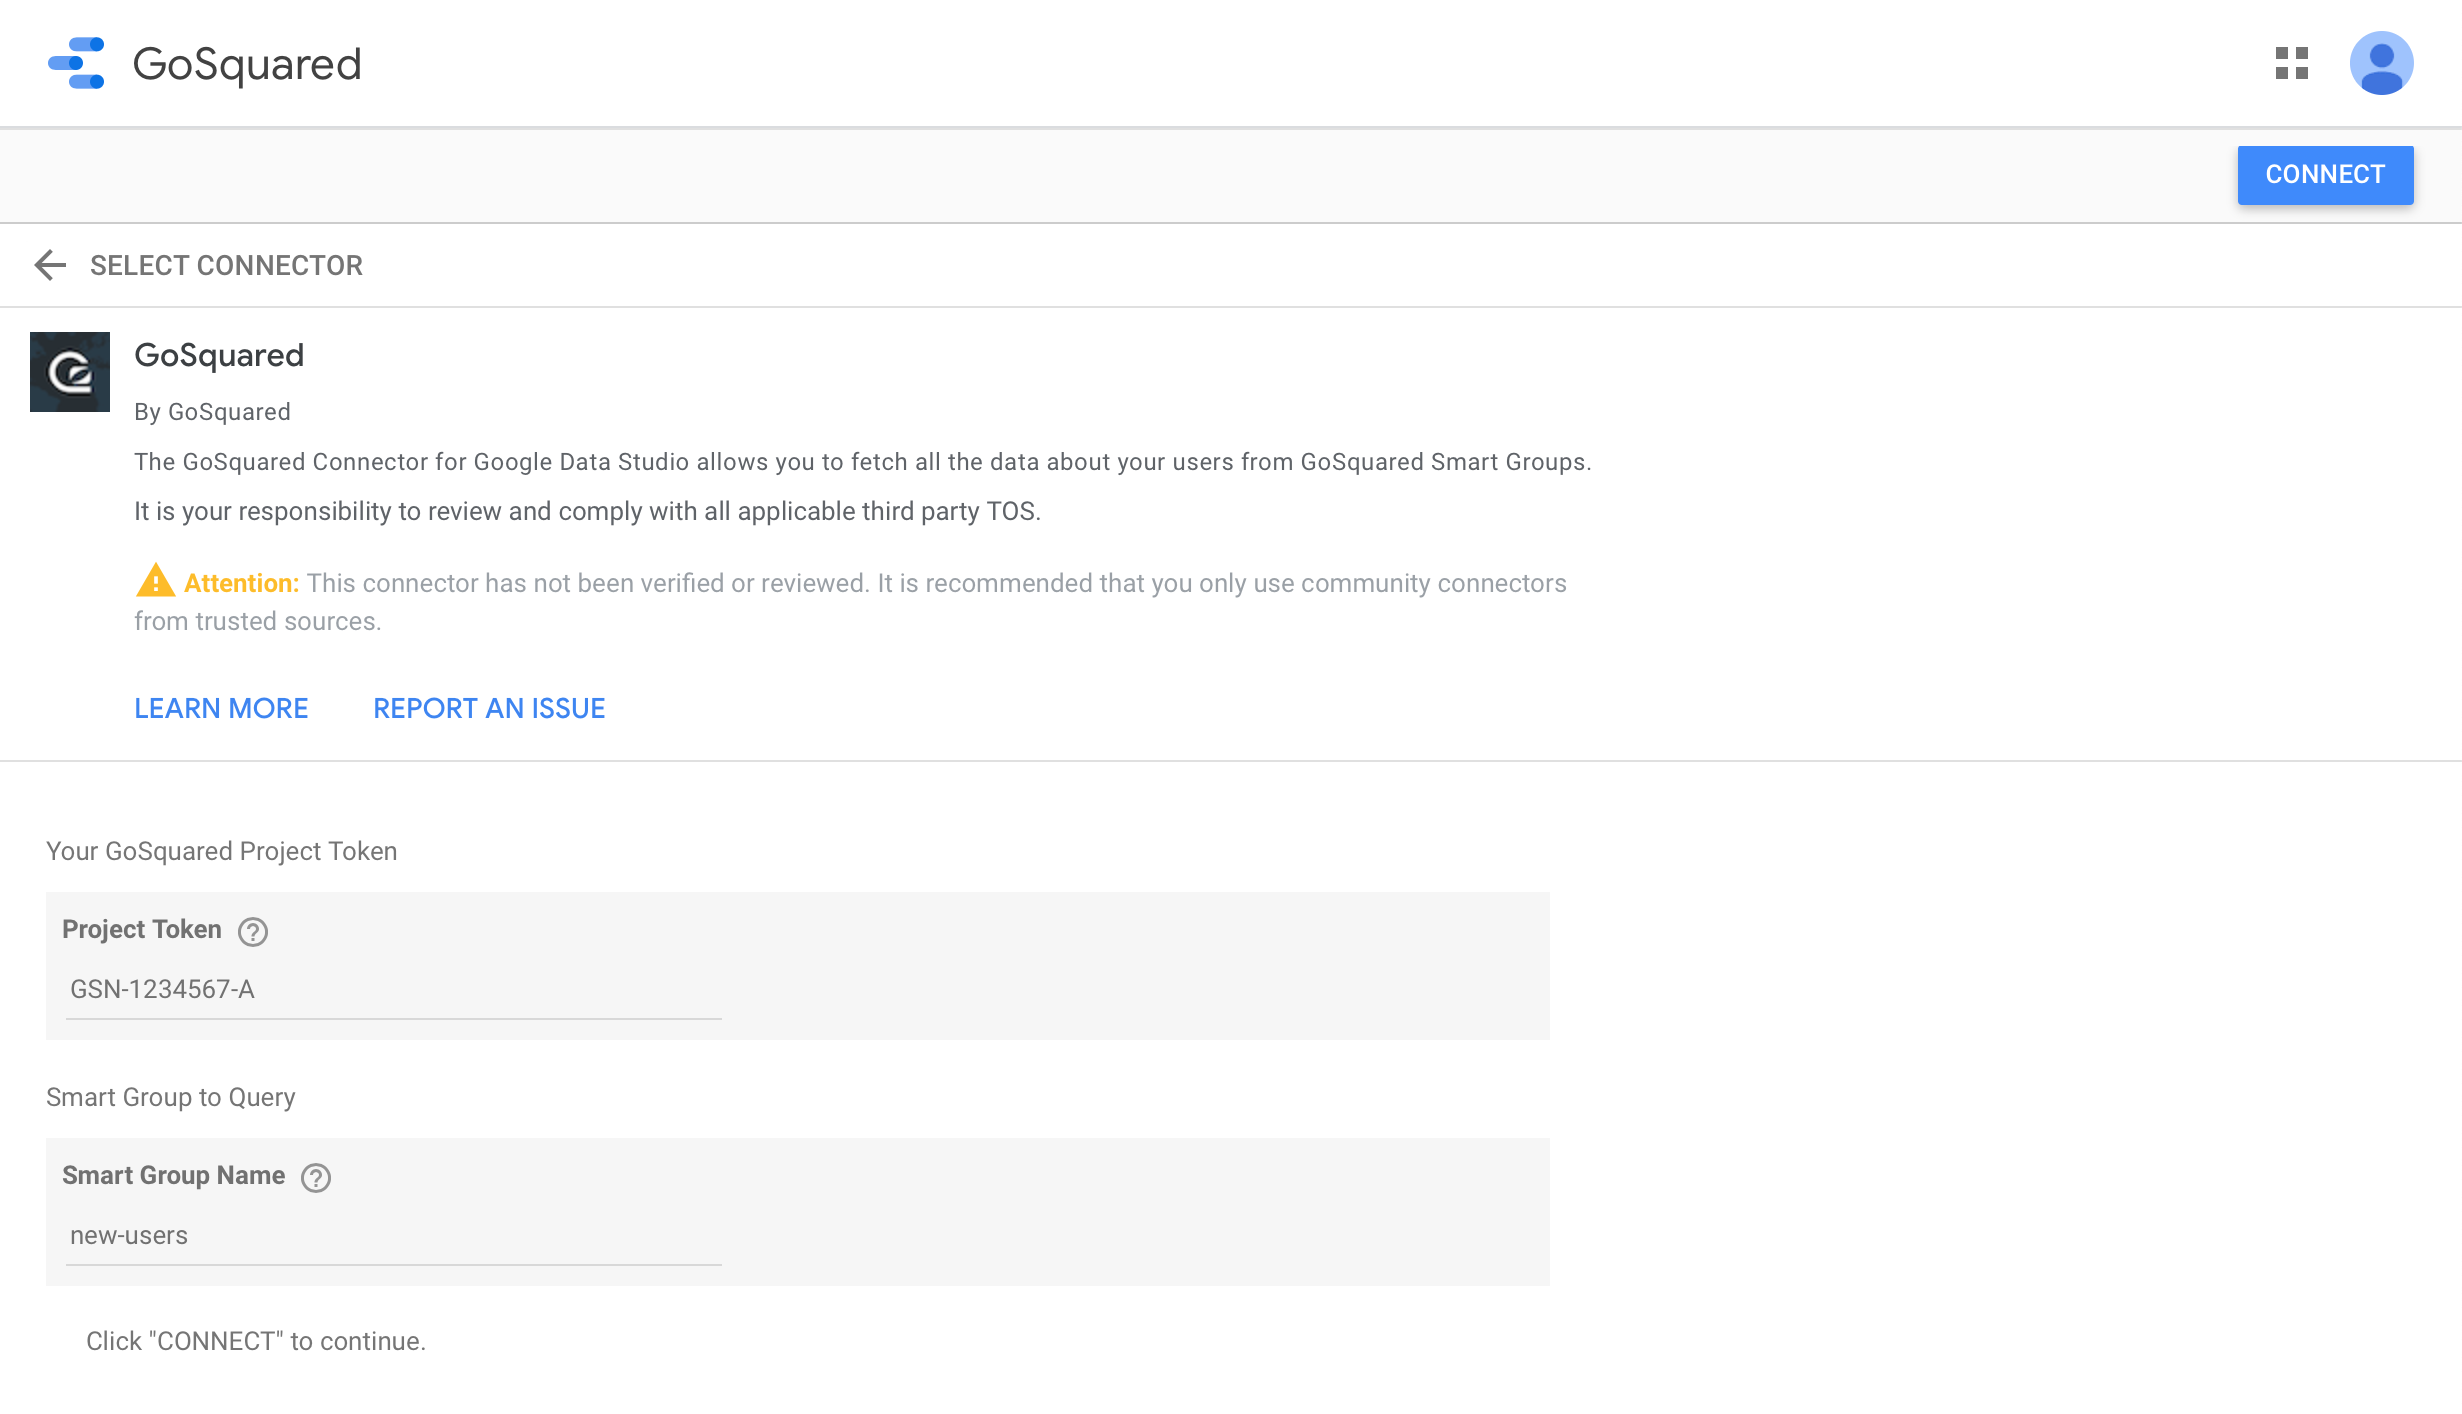
Task: Click the Smart Group Name help icon
Action: [316, 1178]
